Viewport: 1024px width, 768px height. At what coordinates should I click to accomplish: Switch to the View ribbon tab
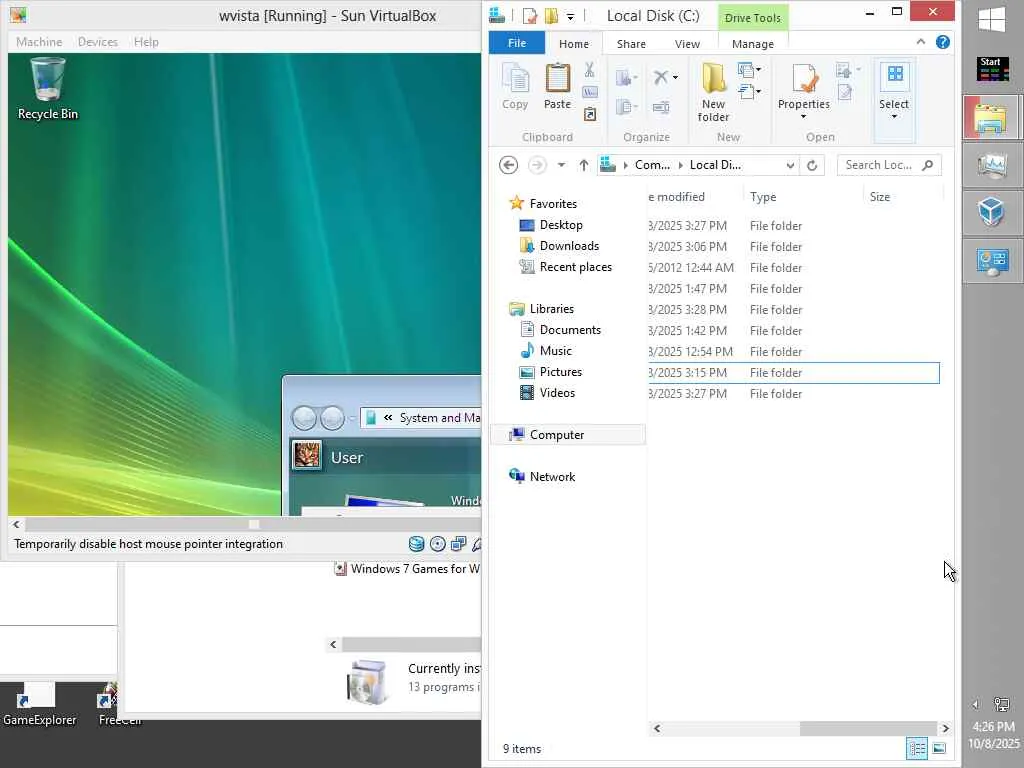coord(687,44)
